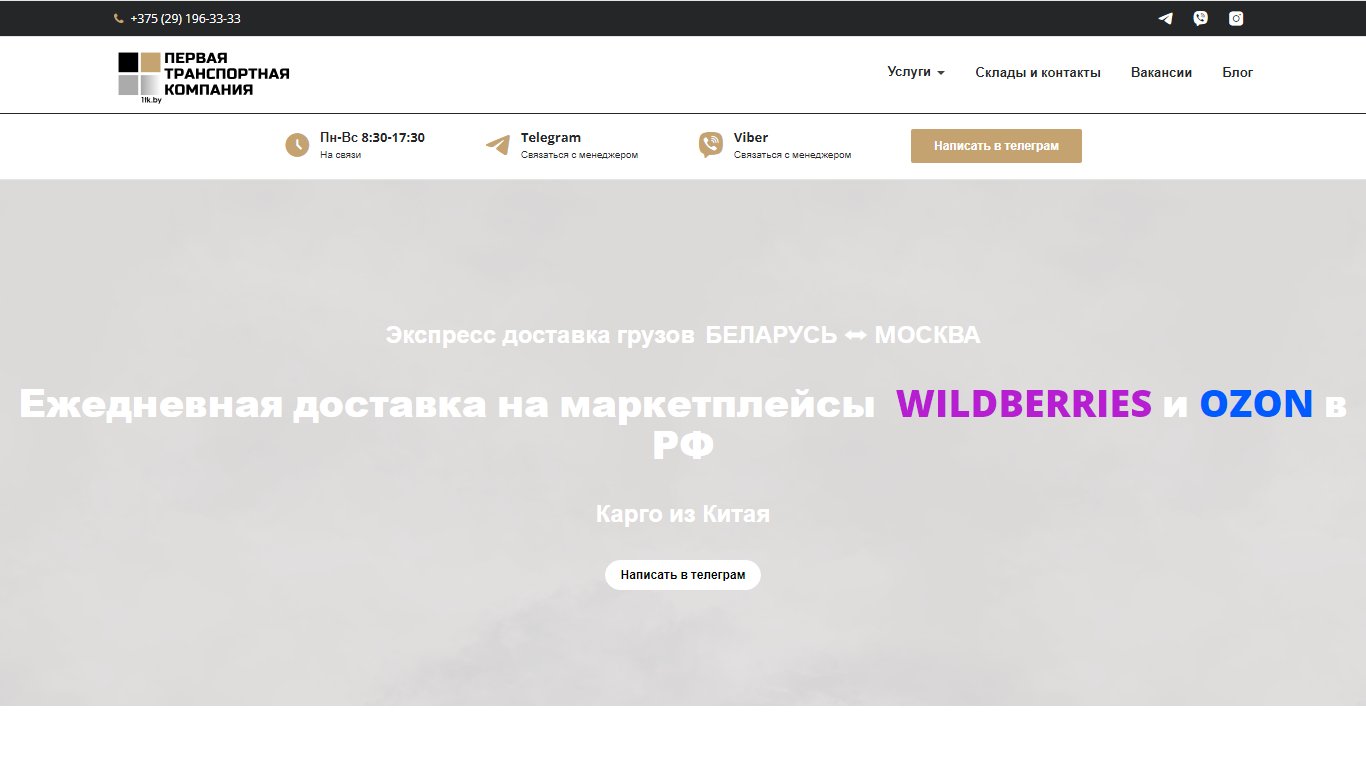
Task: Click the purple WILDBERRIES word
Action: coord(1024,403)
